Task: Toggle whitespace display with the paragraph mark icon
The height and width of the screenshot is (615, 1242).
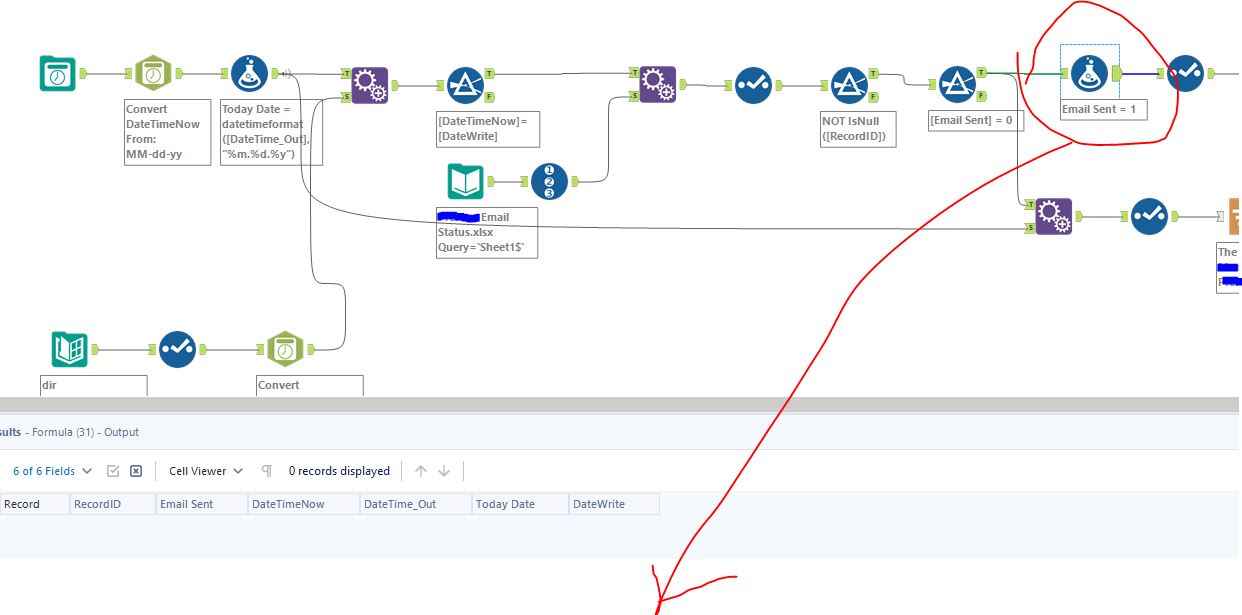Action: tap(265, 470)
